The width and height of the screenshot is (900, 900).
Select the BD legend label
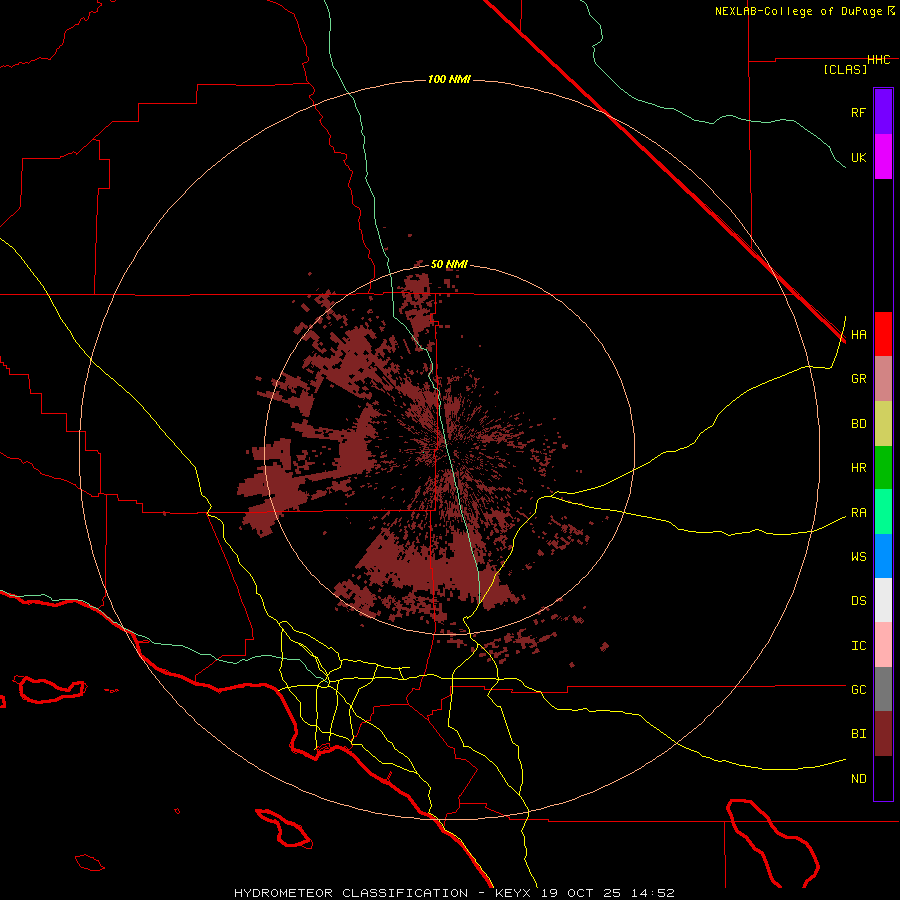(858, 424)
